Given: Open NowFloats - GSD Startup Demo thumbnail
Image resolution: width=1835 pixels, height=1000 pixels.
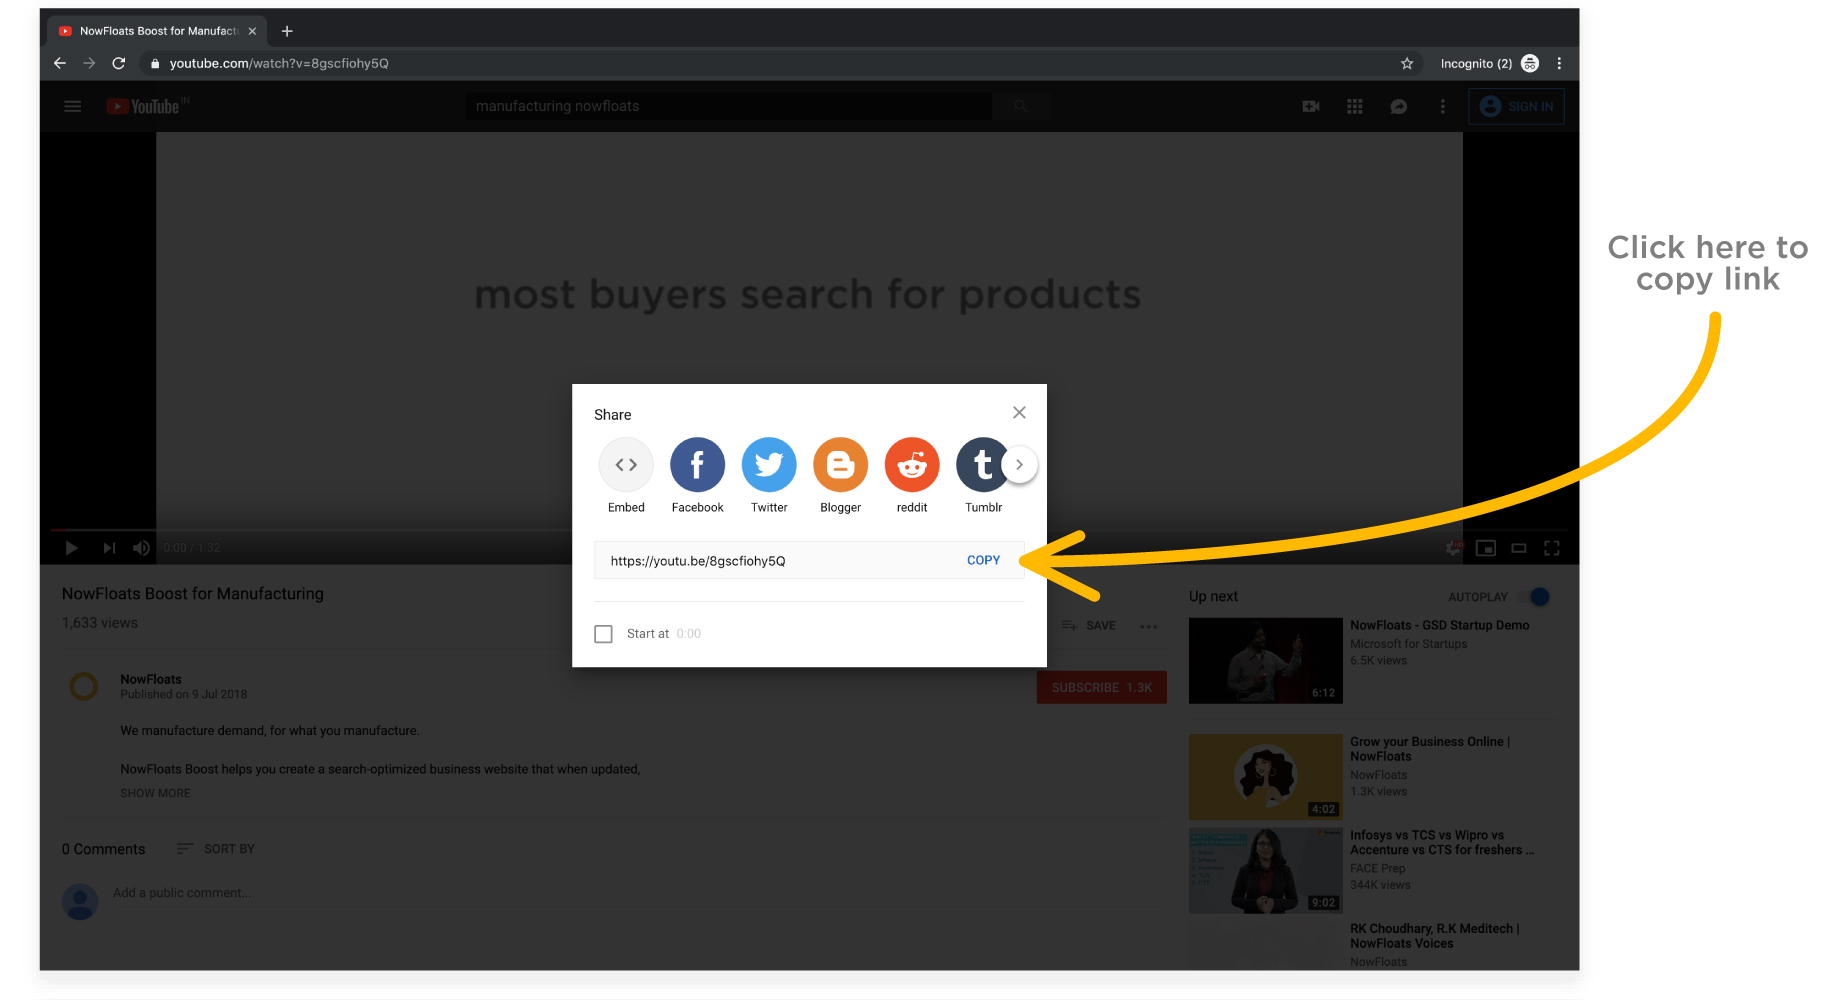Looking at the screenshot, I should 1266,661.
